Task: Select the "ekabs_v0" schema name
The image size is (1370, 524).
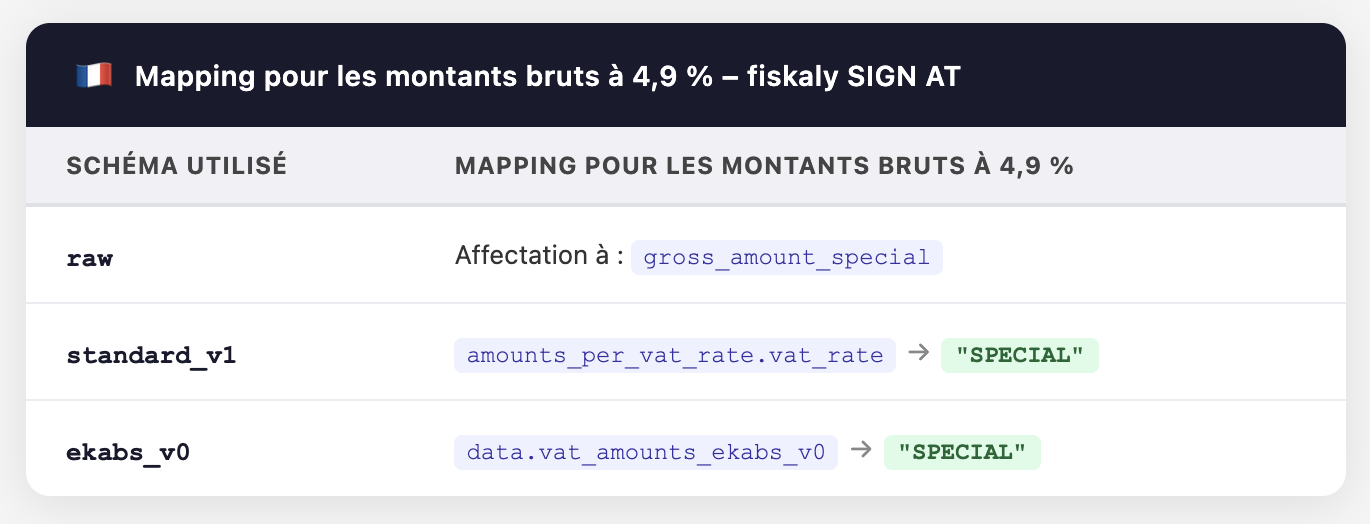Action: (128, 452)
